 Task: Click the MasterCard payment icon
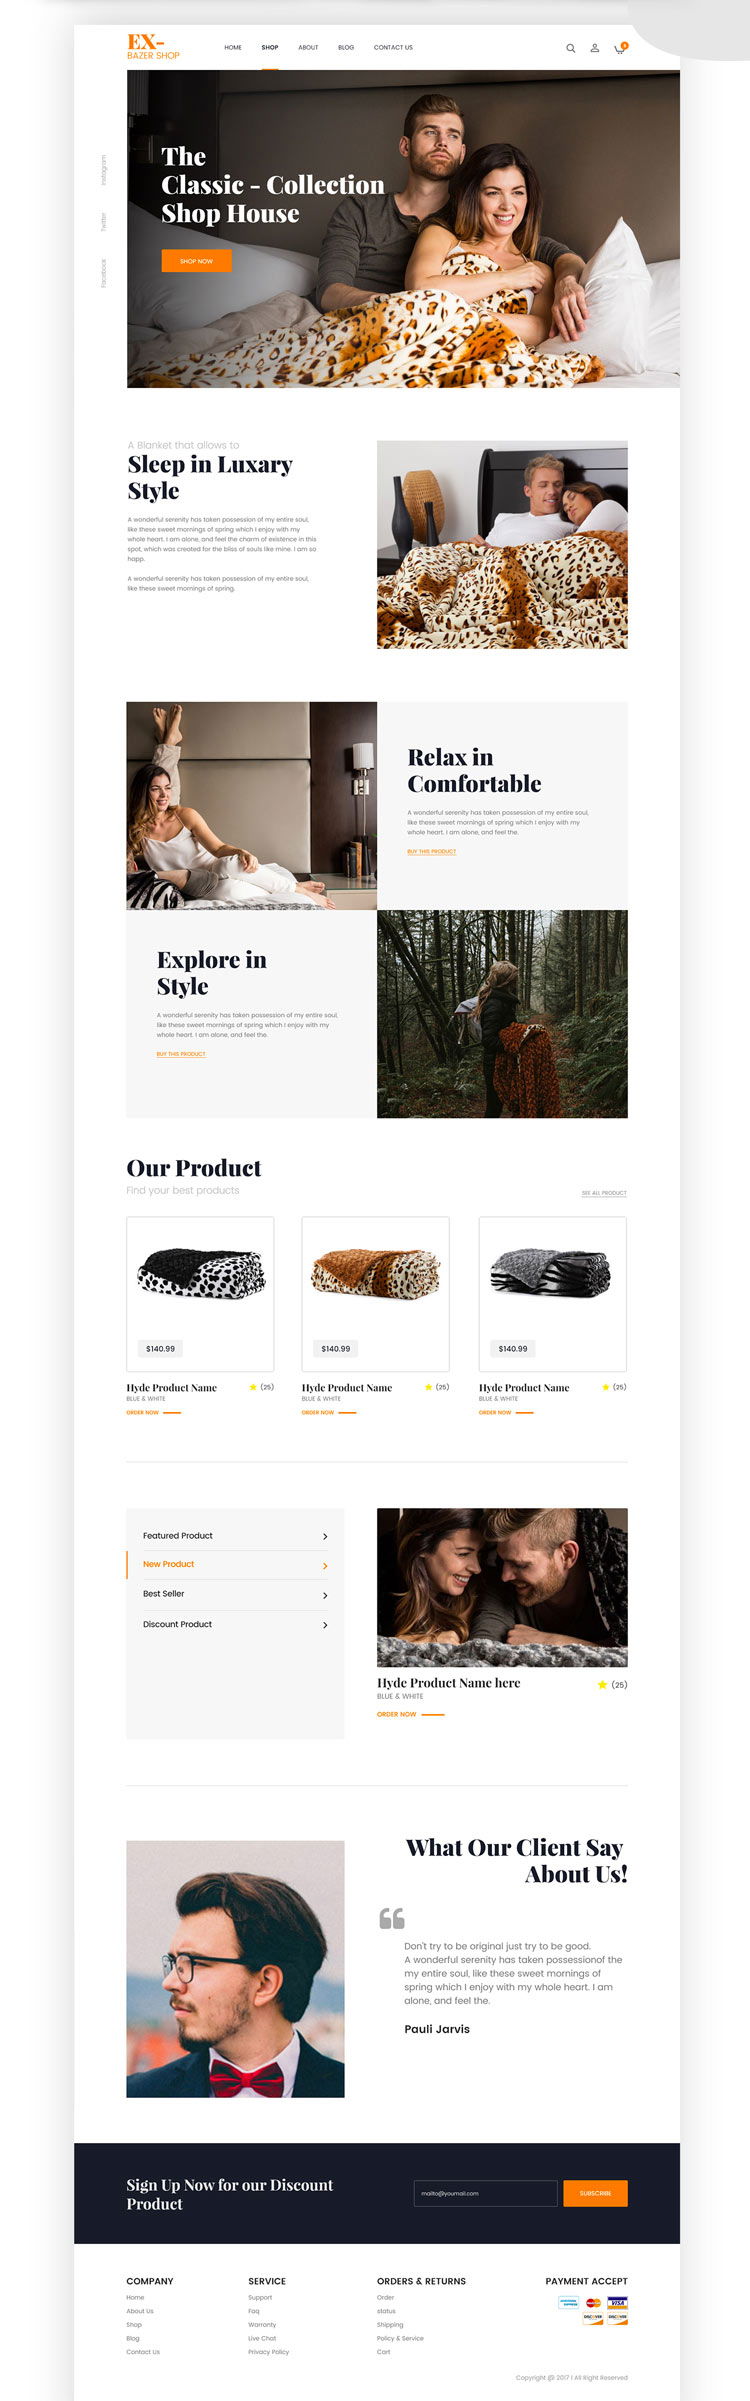[593, 2302]
